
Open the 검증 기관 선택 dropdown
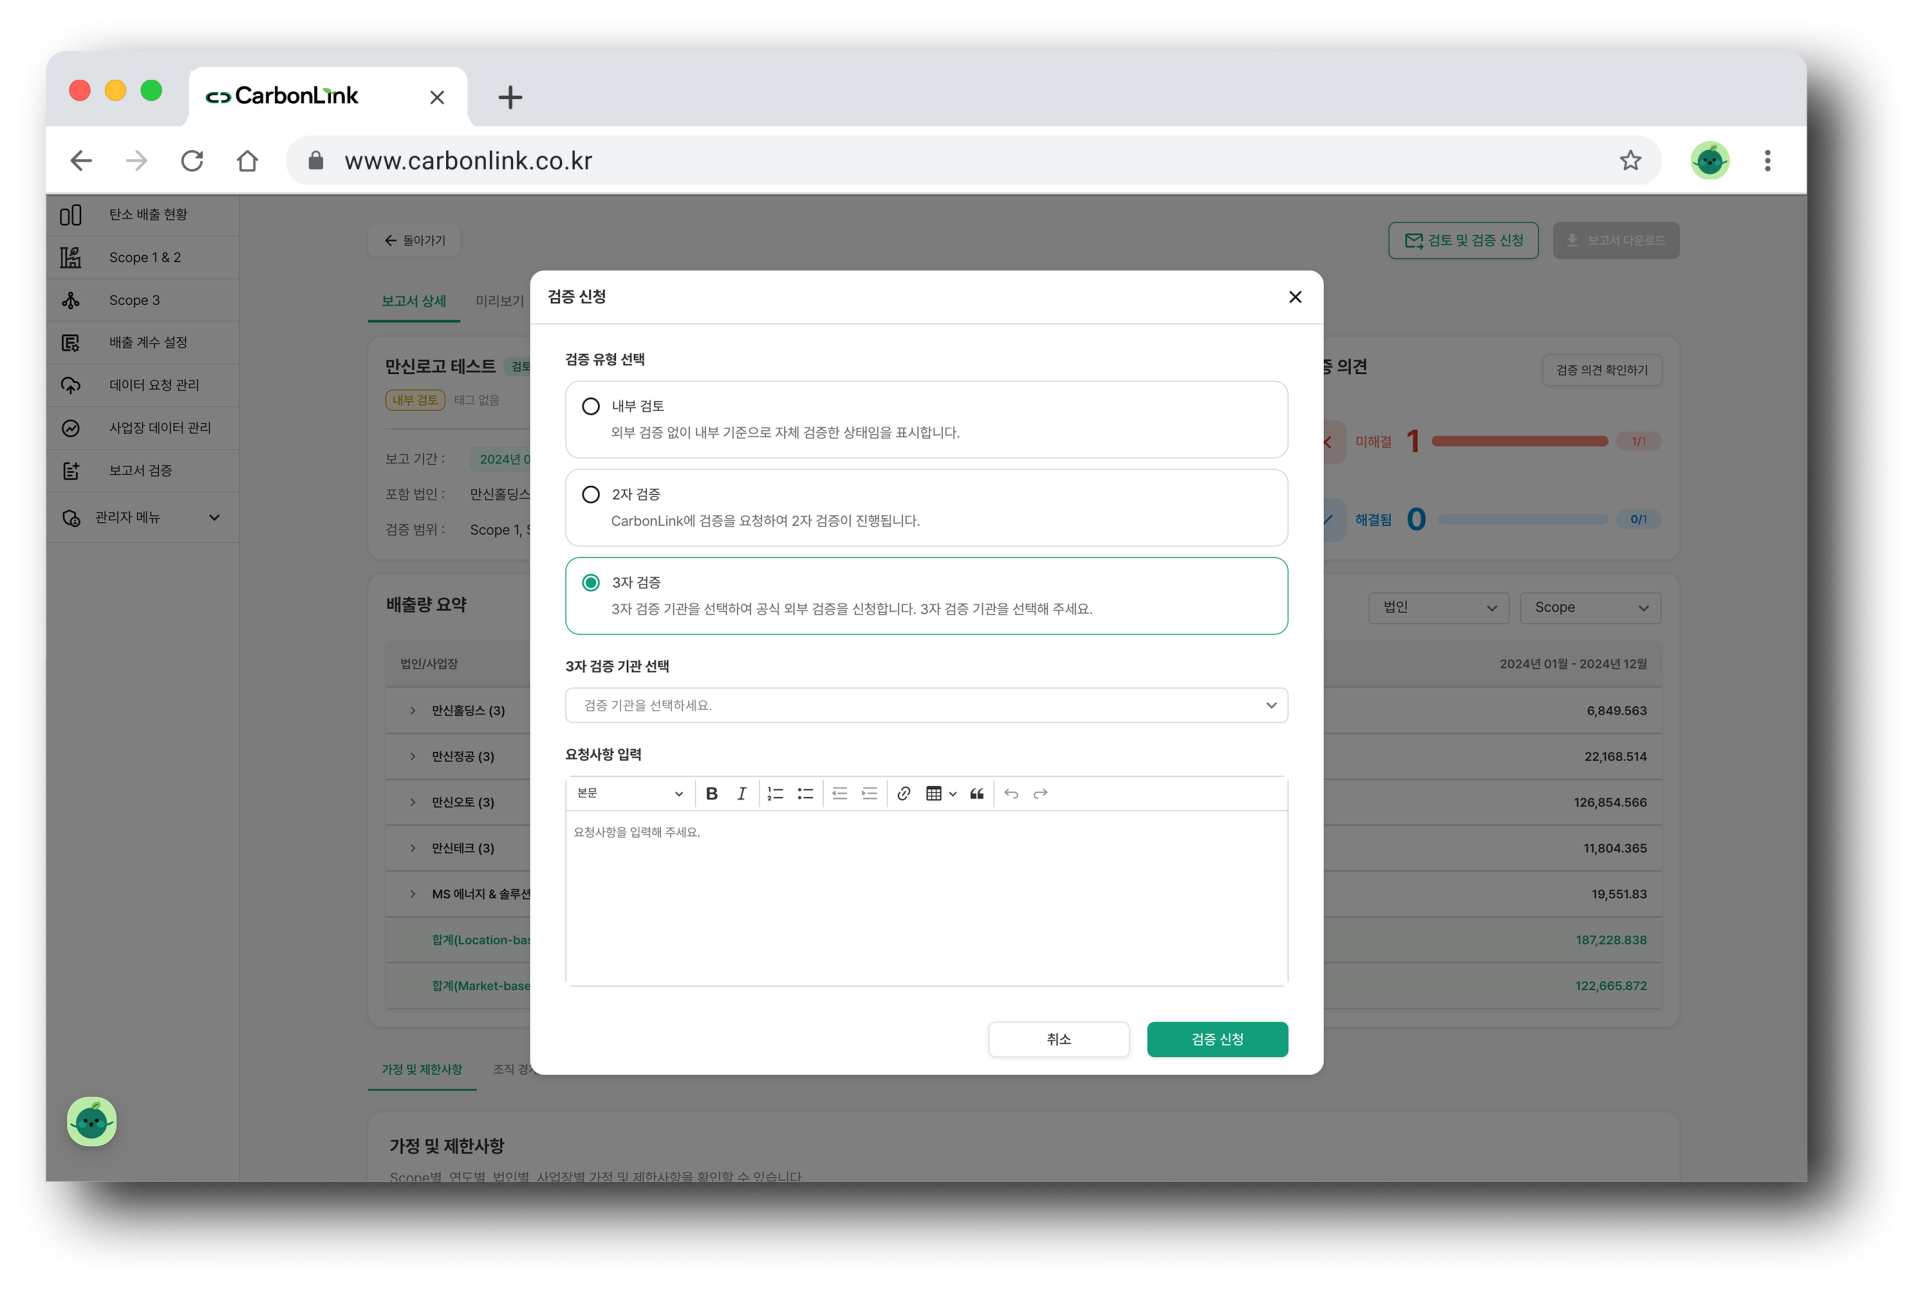pyautogui.click(x=926, y=705)
